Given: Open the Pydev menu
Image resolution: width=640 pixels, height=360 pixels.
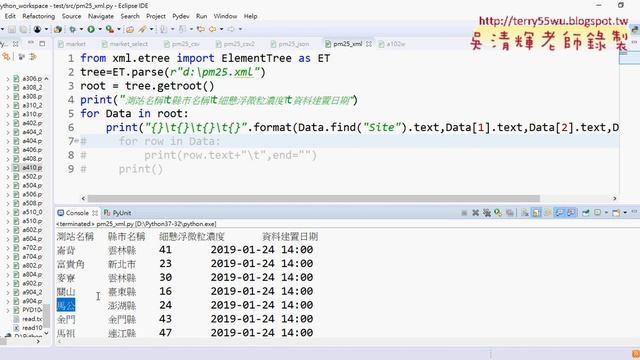Looking at the screenshot, I should tap(180, 16).
